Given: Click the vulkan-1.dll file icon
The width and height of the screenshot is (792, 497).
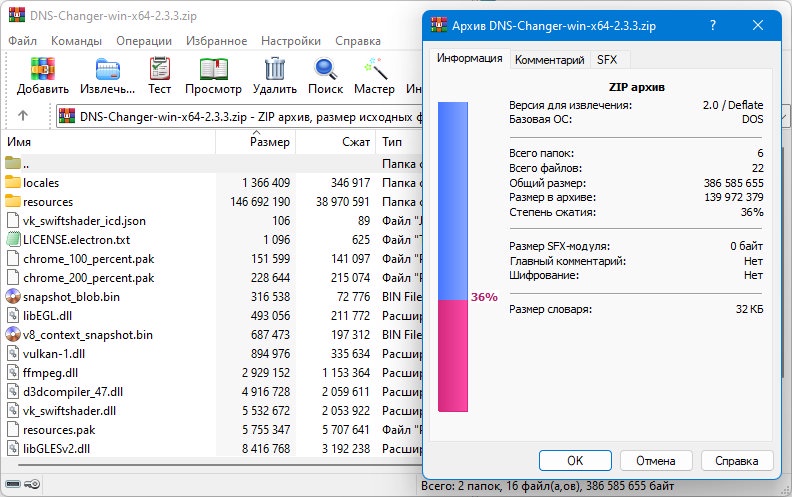Looking at the screenshot, I should click(x=13, y=353).
